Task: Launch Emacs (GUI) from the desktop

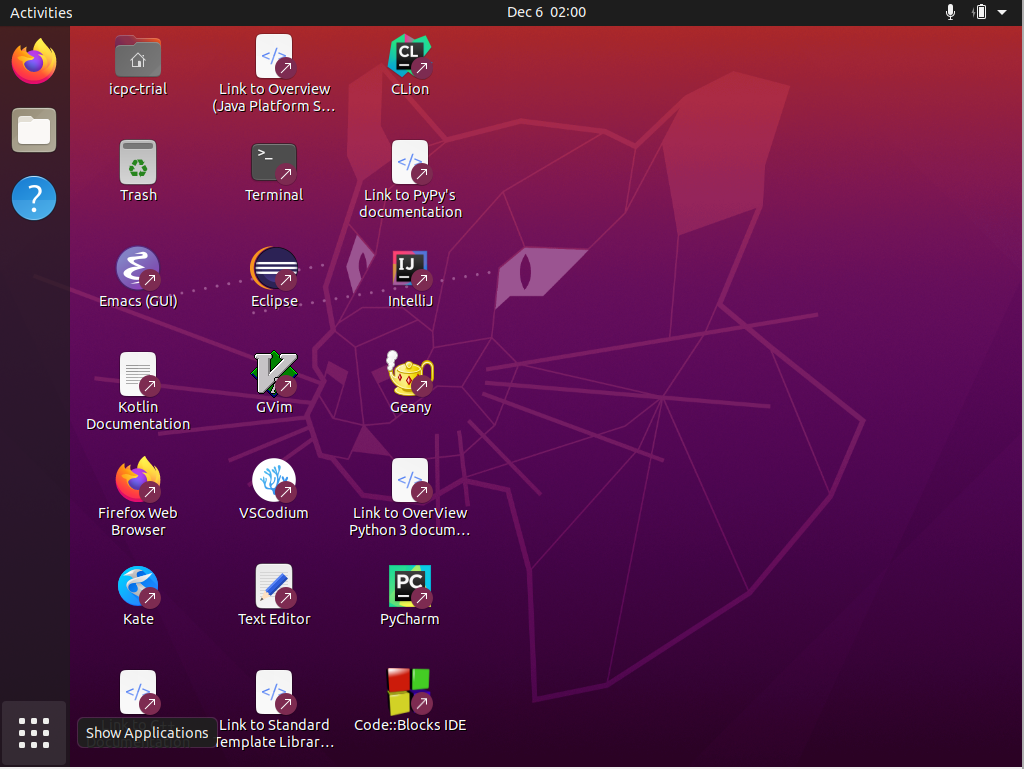Action: click(x=138, y=268)
